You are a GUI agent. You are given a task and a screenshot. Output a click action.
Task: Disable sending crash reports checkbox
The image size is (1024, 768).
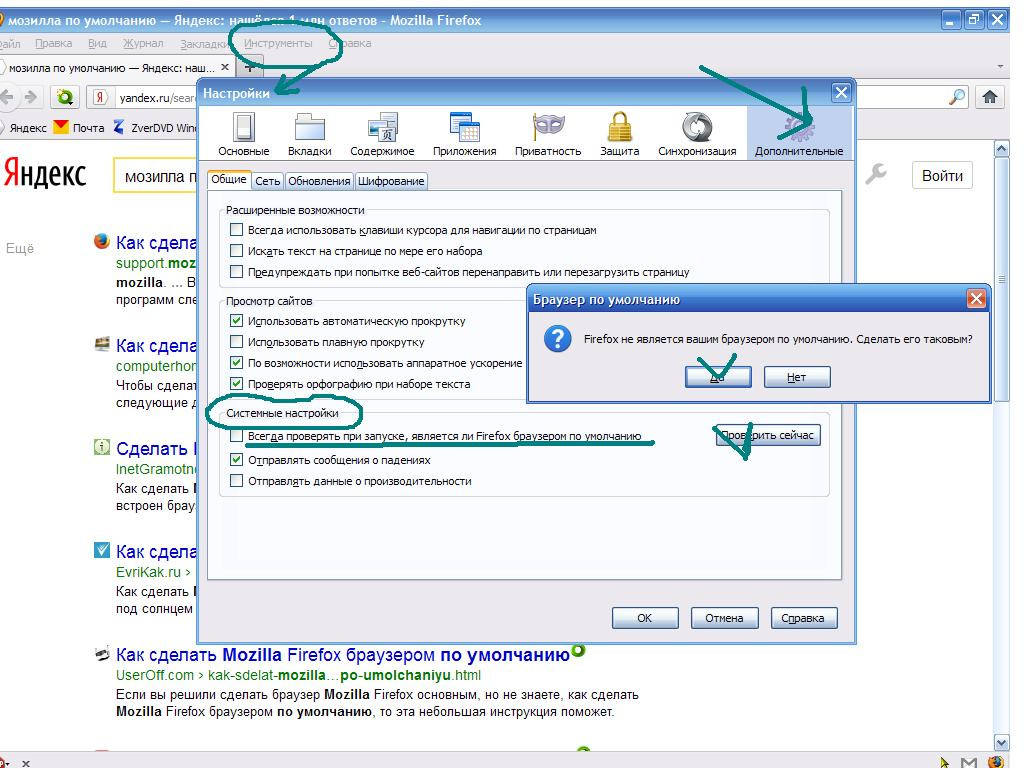click(x=237, y=460)
